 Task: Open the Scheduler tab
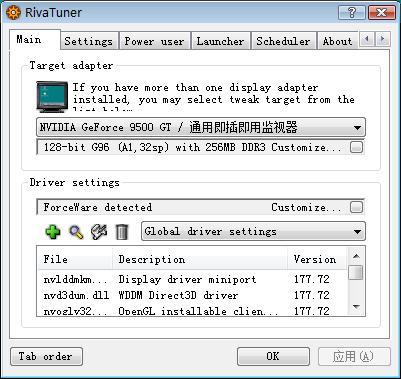coord(283,41)
